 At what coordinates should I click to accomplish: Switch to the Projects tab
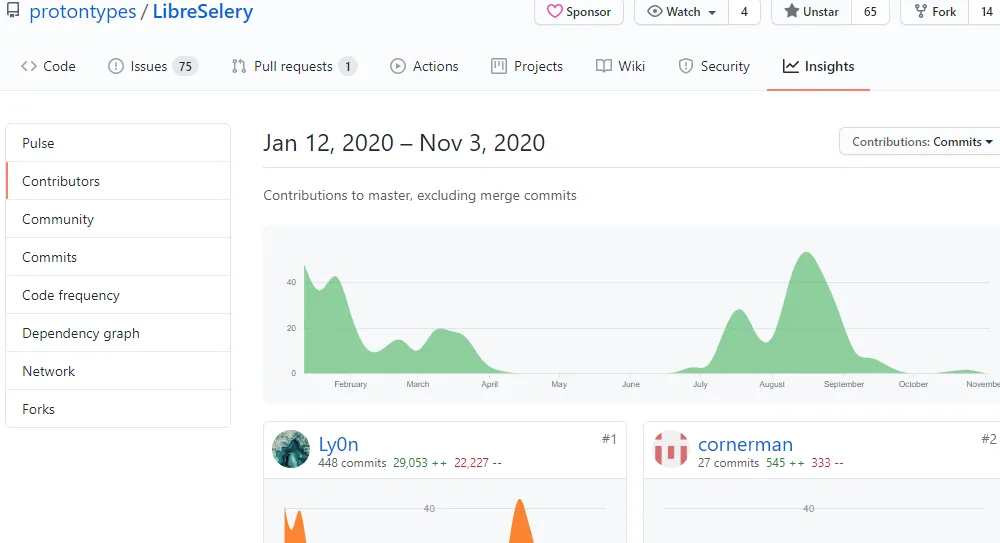(527, 66)
